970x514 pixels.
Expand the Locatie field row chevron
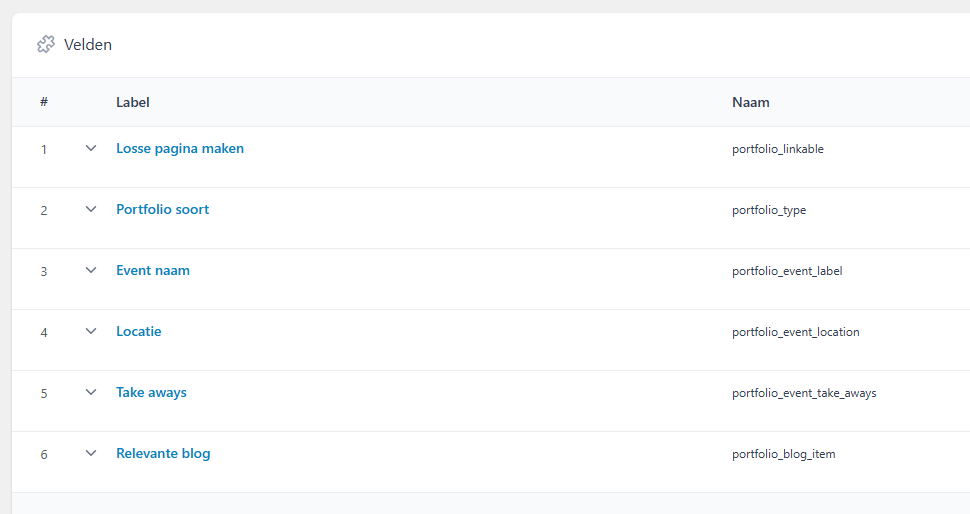(91, 331)
